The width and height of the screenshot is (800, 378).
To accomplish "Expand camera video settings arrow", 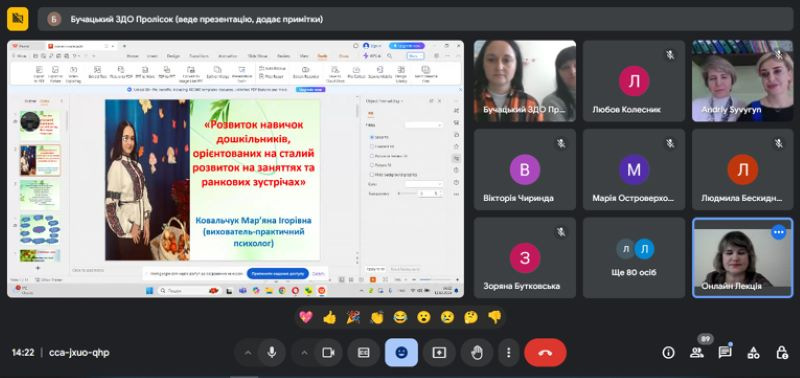I will 305,352.
